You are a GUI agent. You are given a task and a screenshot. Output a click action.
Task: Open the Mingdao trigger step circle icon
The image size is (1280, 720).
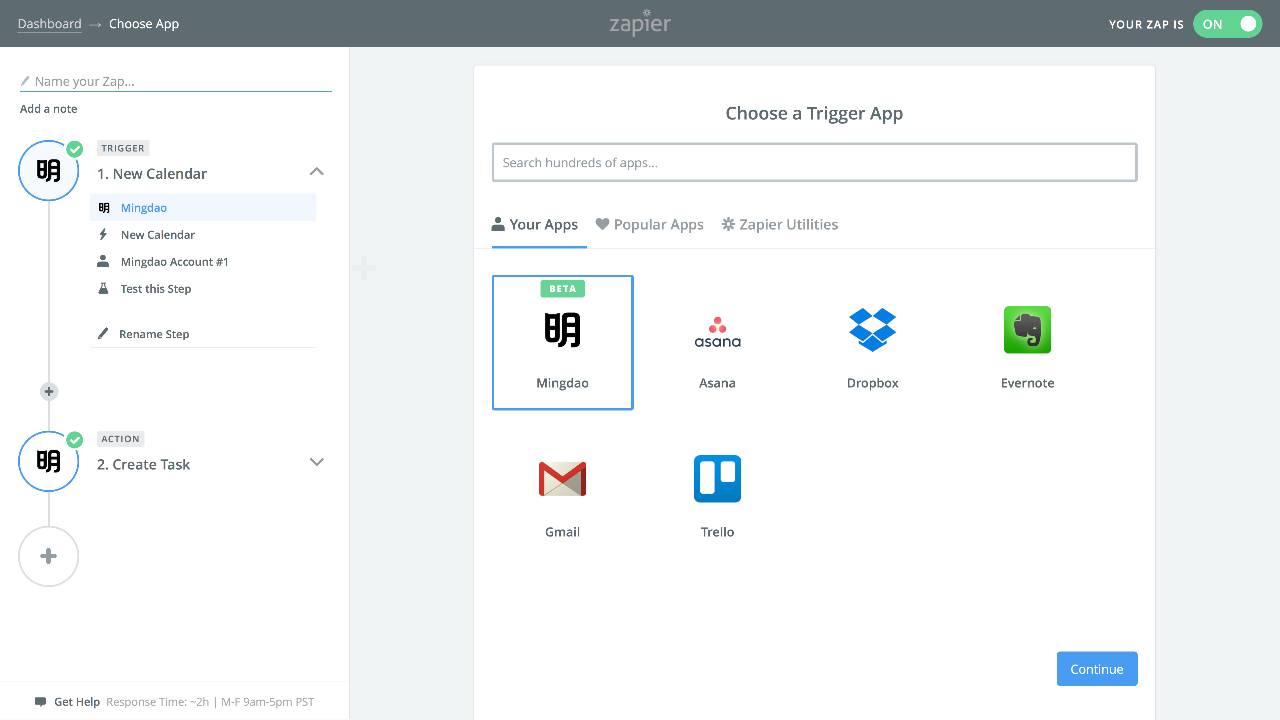[x=48, y=171]
